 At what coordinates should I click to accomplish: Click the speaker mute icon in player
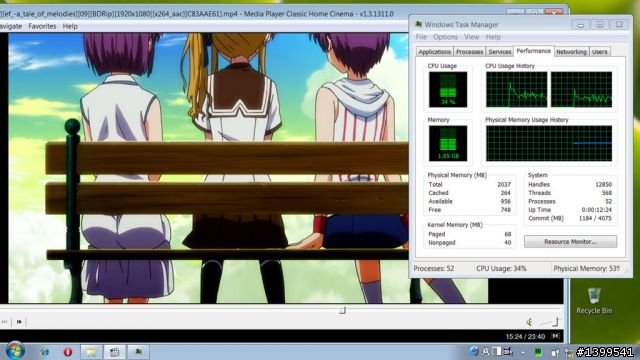[529, 322]
